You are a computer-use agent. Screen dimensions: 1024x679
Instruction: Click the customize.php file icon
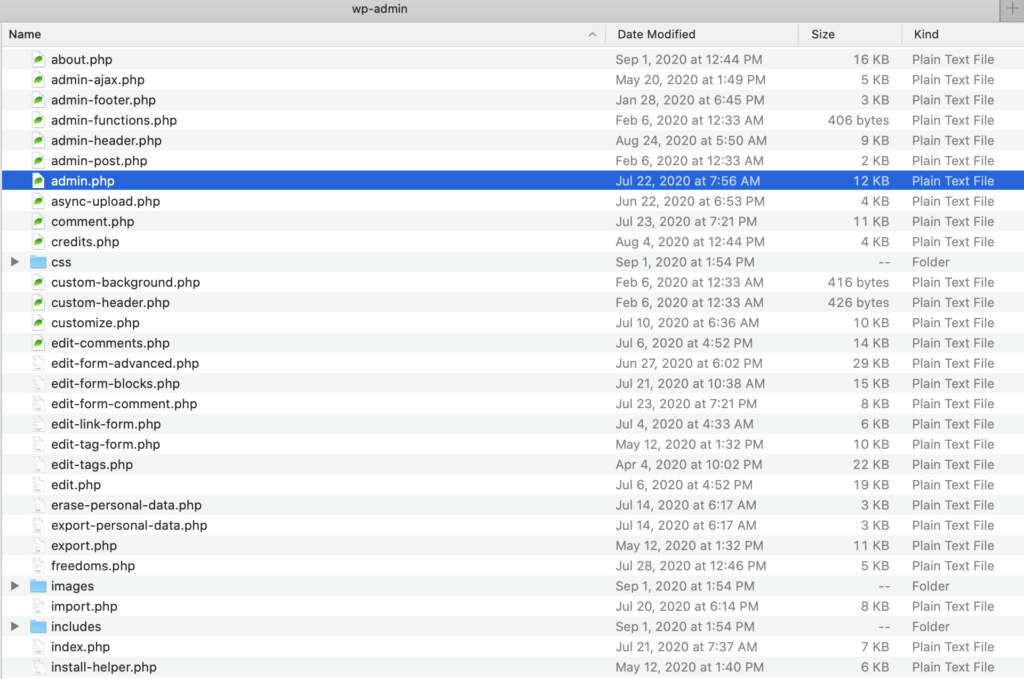click(39, 323)
